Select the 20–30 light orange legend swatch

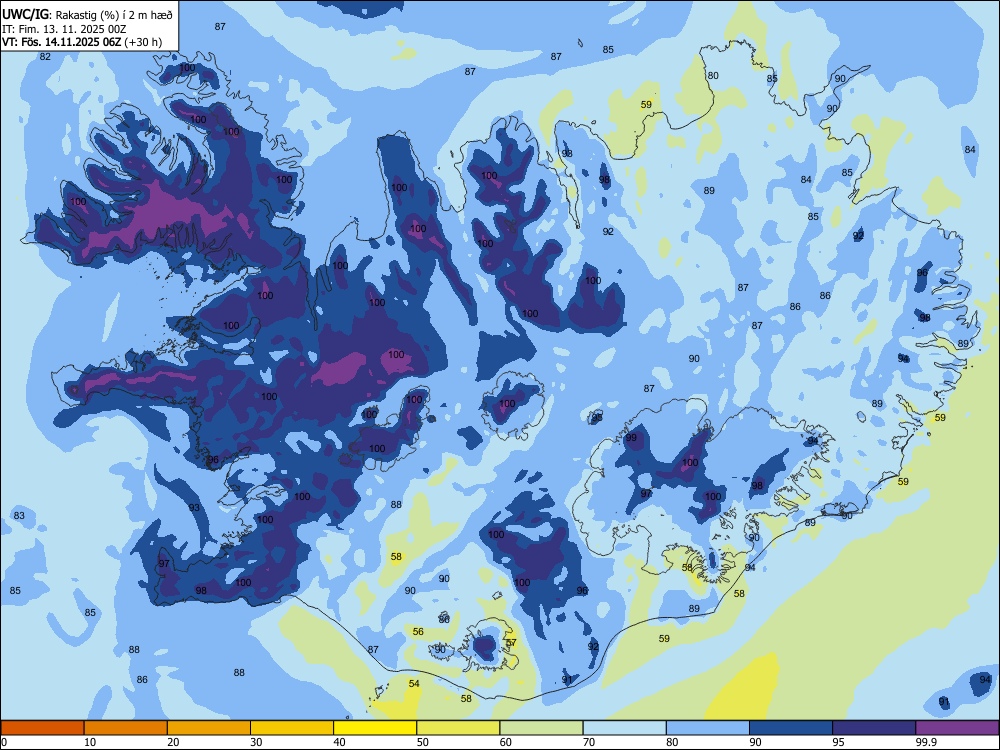[x=209, y=728]
